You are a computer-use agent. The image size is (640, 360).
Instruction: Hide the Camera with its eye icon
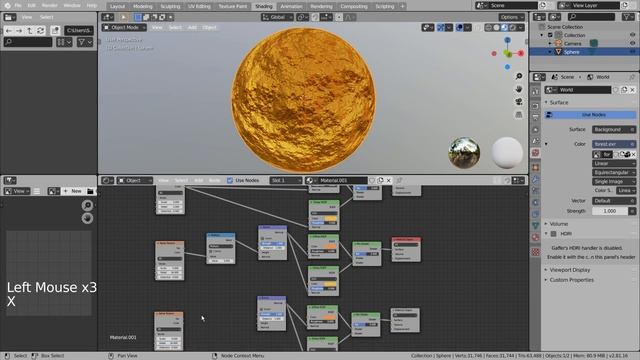pyautogui.click(x=632, y=43)
